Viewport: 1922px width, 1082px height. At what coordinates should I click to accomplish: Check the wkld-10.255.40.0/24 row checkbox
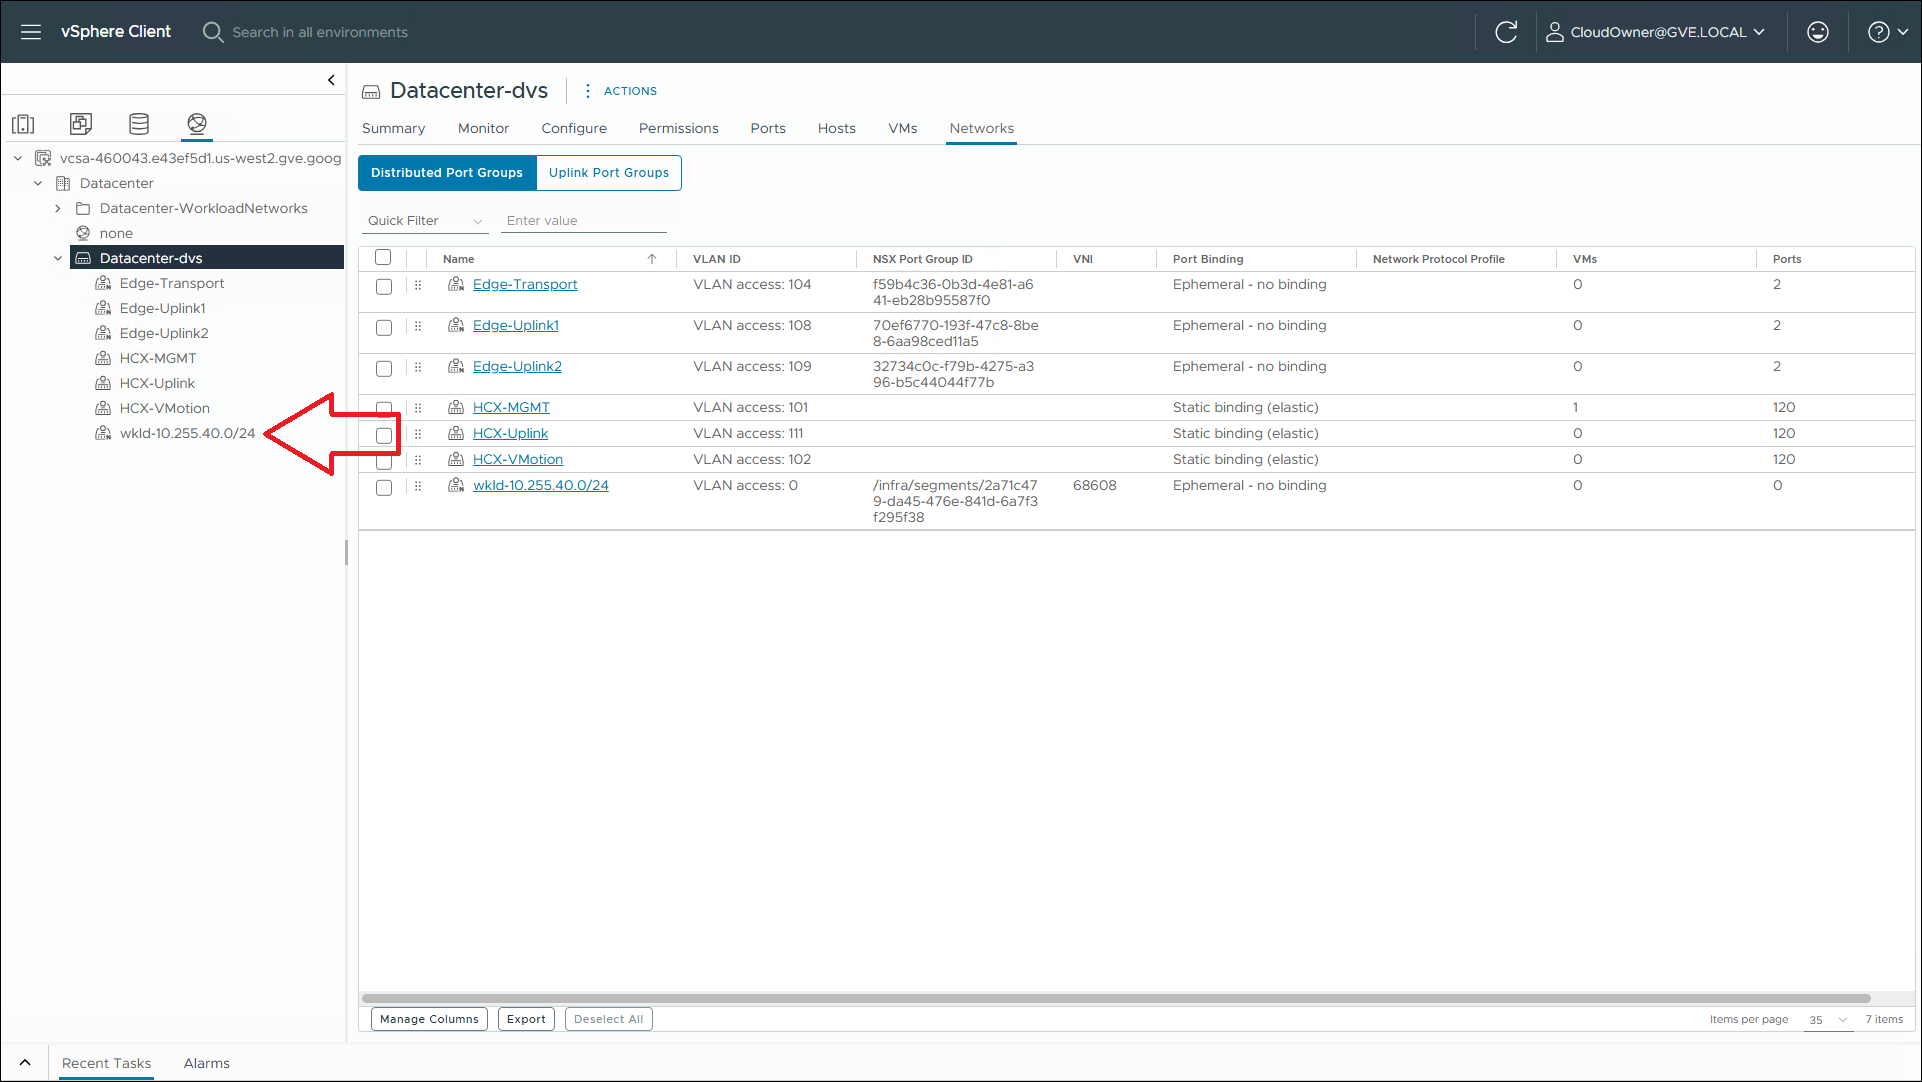pos(384,488)
